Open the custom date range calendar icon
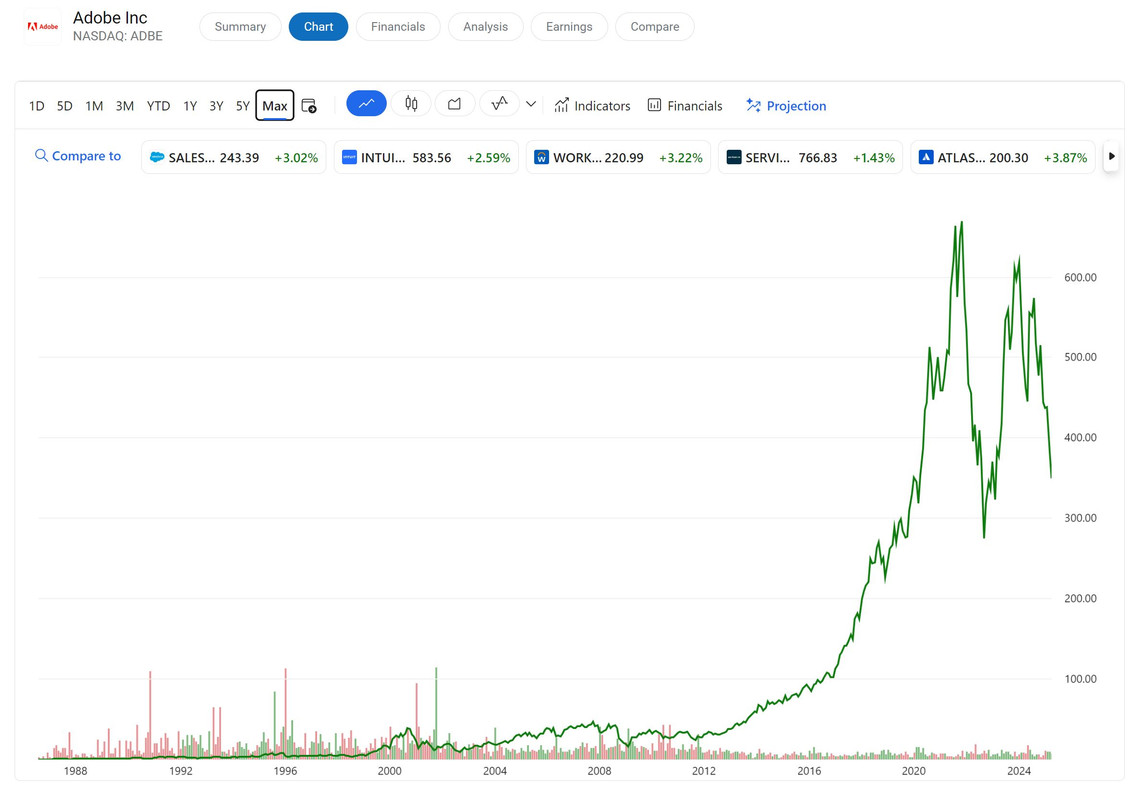 309,106
